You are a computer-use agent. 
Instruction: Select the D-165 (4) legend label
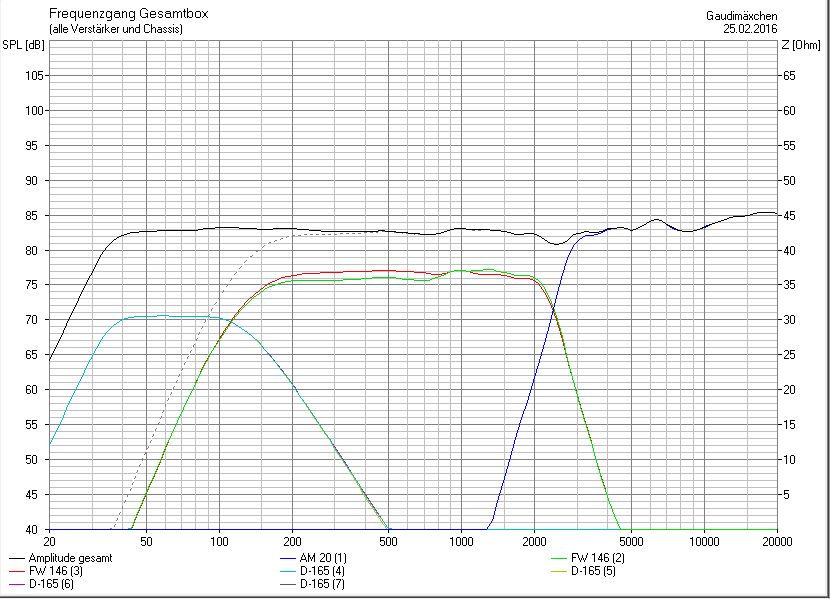point(325,570)
